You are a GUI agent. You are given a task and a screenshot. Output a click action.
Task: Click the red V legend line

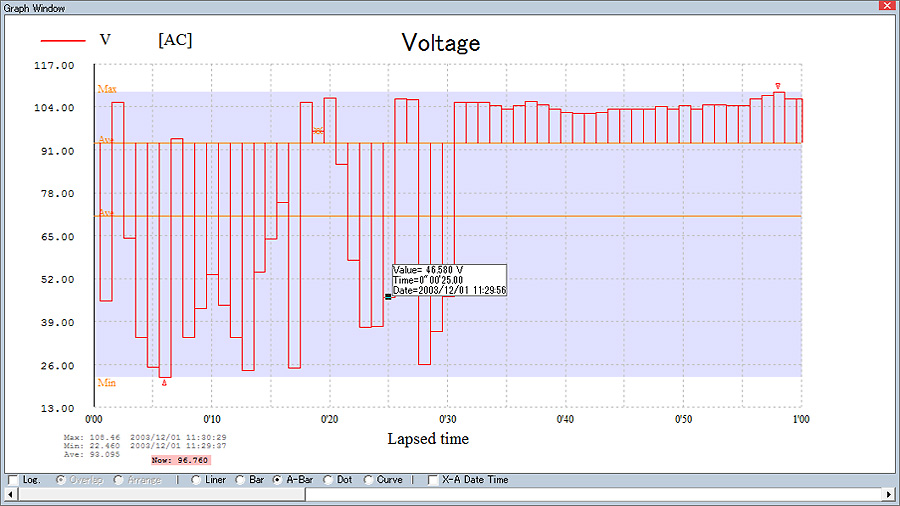click(x=61, y=41)
